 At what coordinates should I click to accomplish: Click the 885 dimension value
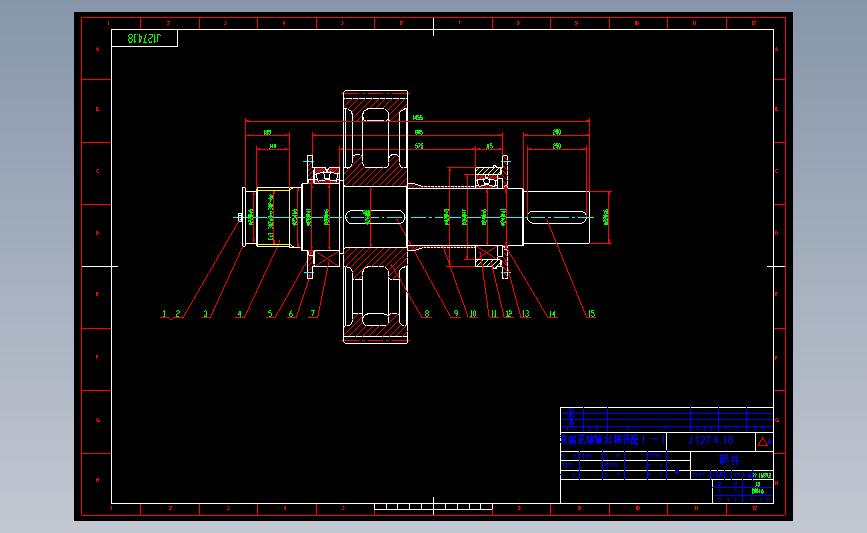click(419, 133)
